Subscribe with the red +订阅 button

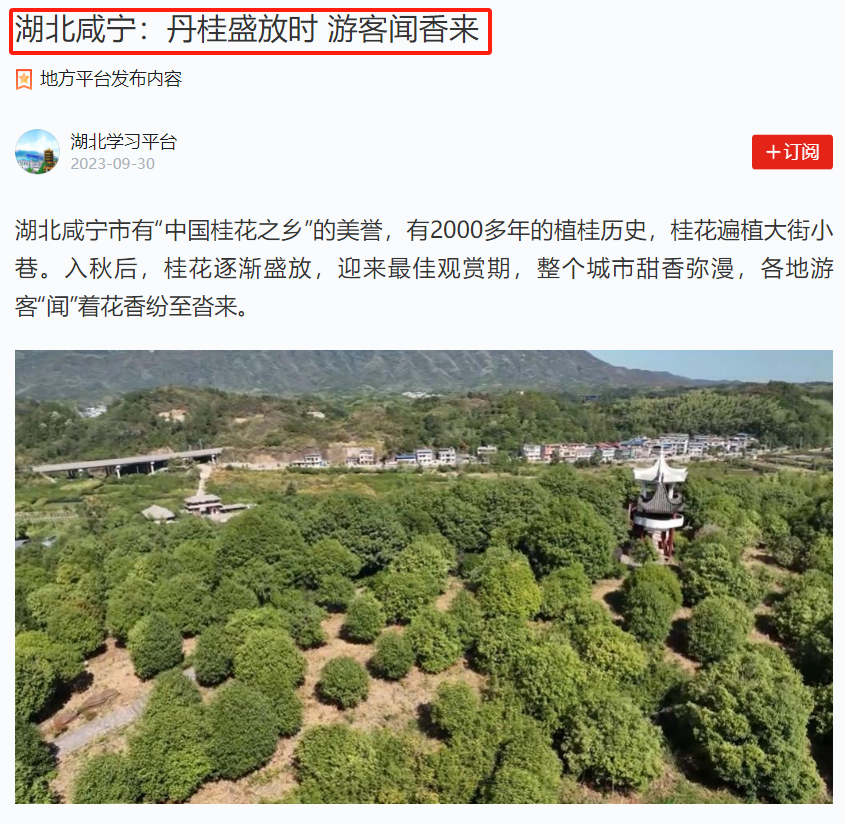coord(792,152)
